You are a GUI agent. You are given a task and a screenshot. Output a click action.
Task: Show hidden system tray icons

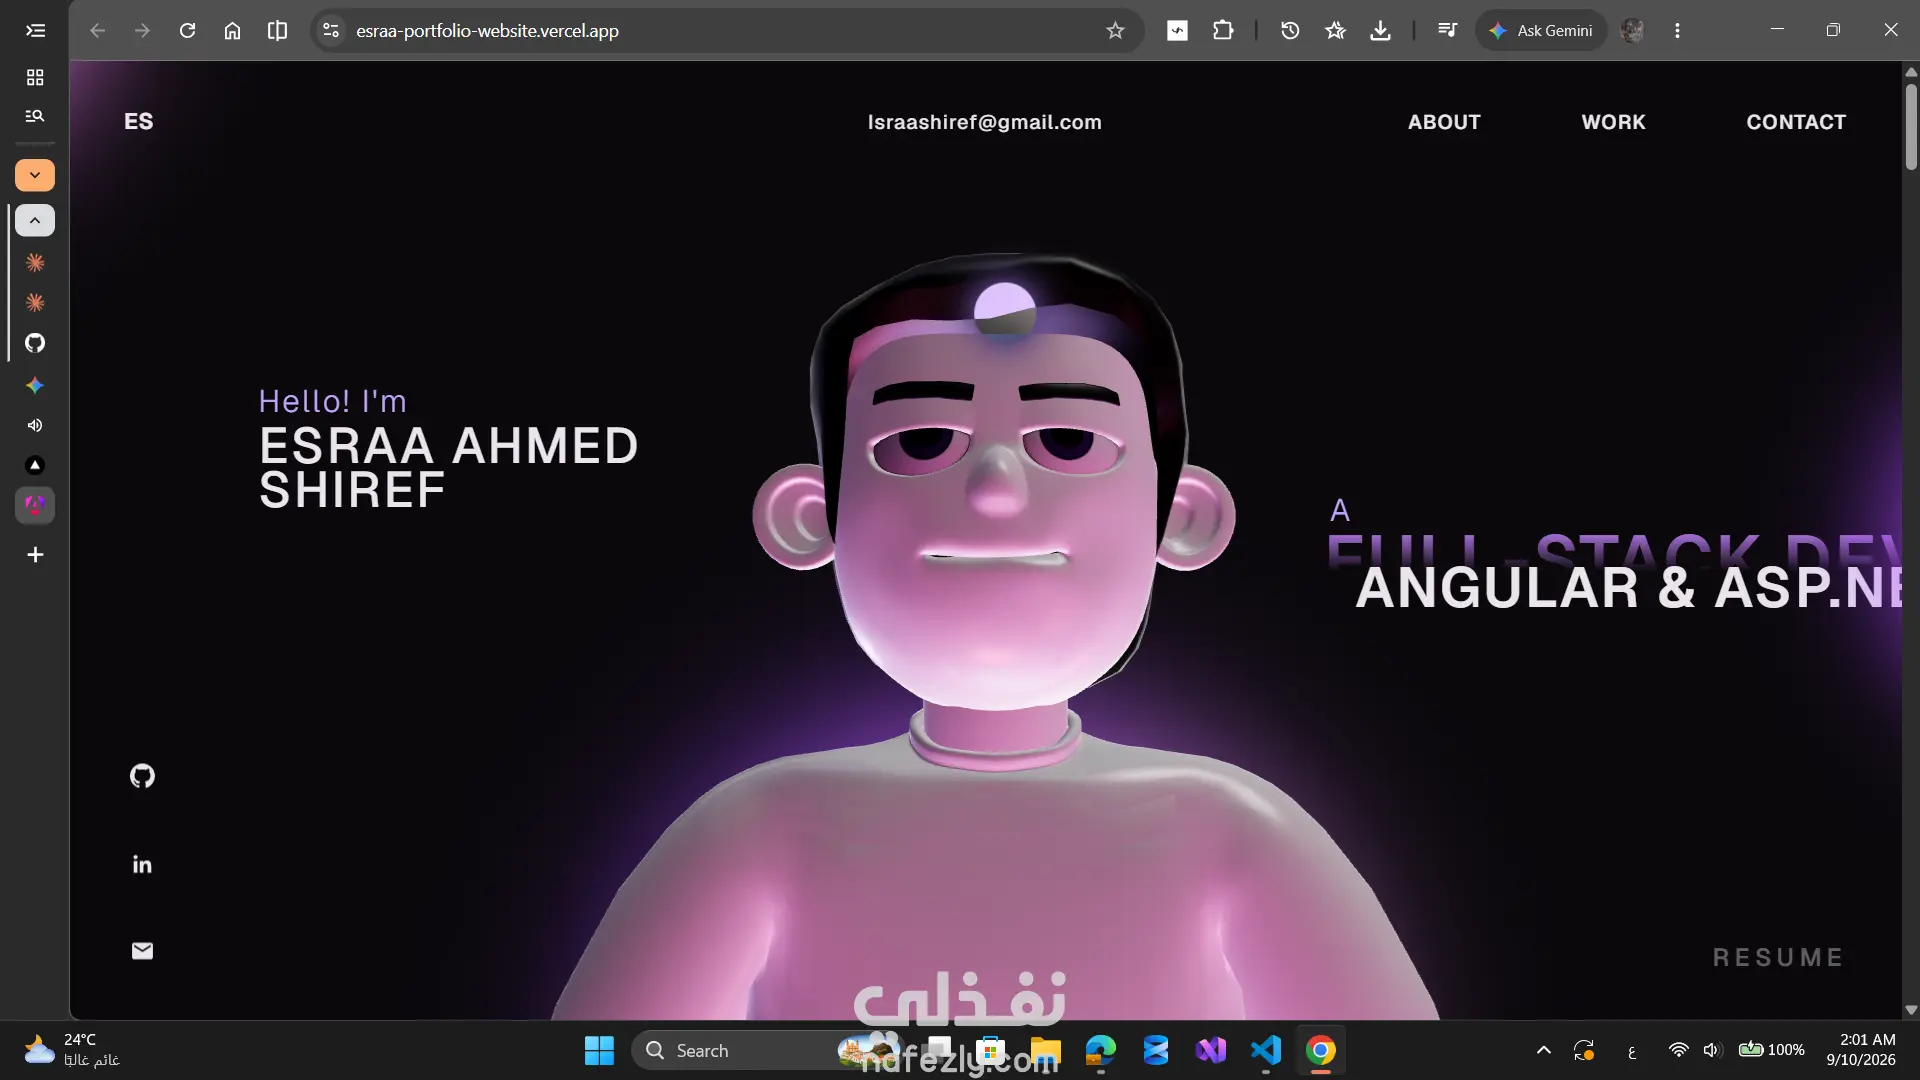pos(1543,1050)
